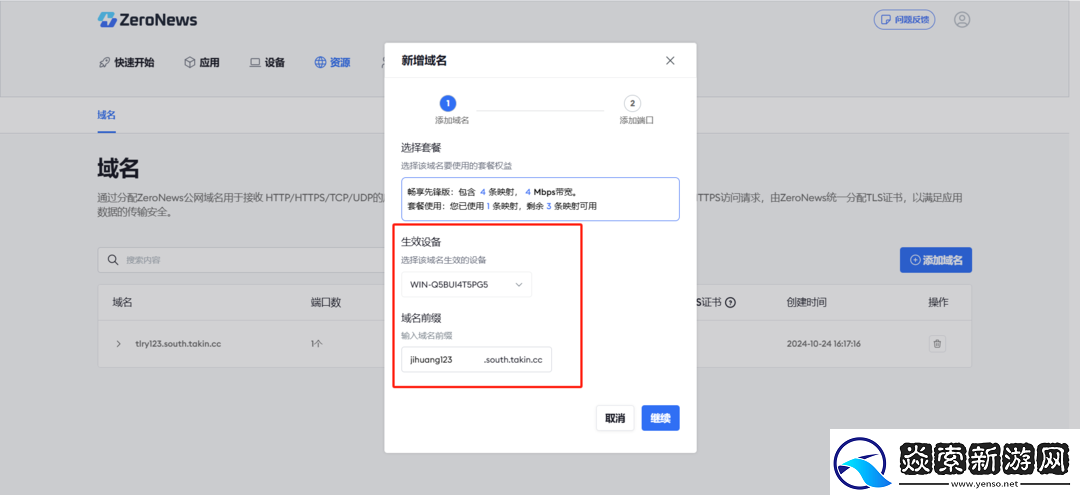Open the 生效设备 device dropdown
1080x495 pixels.
coord(466,284)
